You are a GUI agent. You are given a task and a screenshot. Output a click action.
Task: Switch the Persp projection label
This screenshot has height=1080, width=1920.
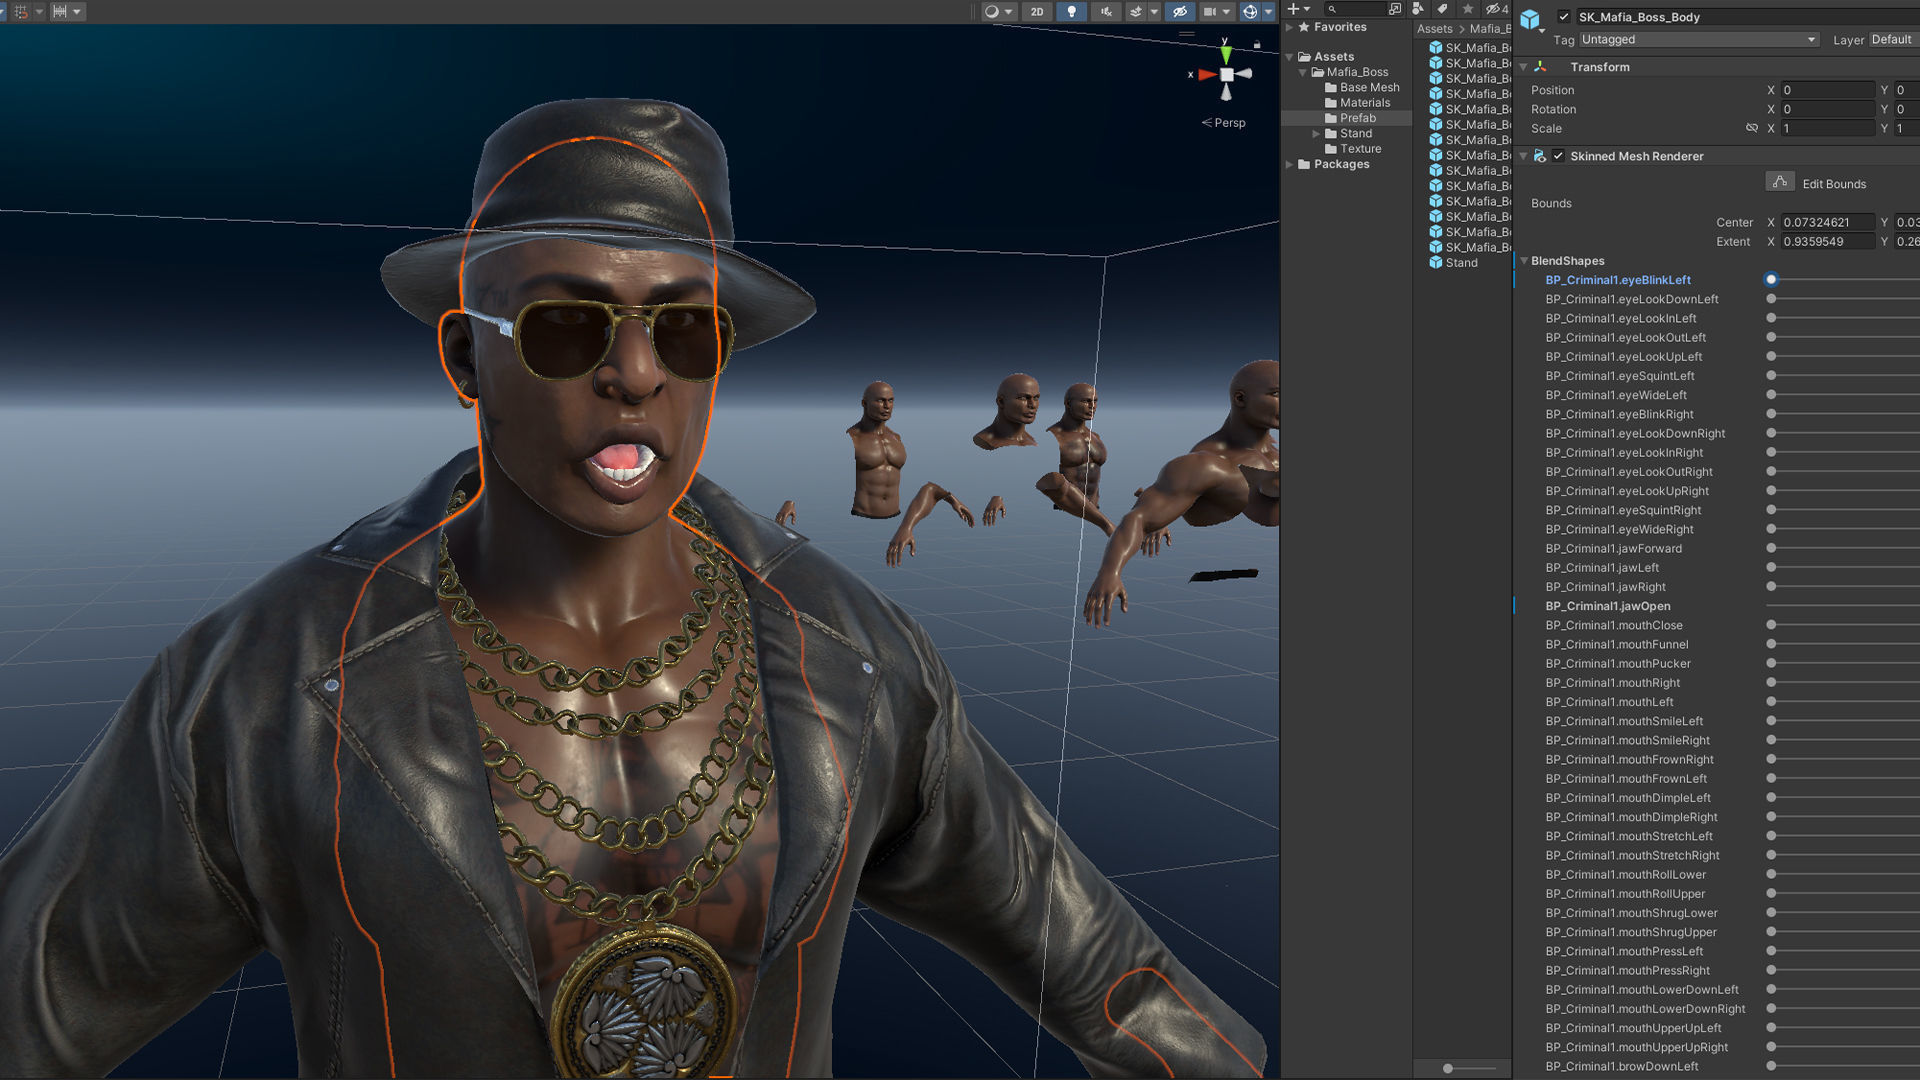(1224, 123)
